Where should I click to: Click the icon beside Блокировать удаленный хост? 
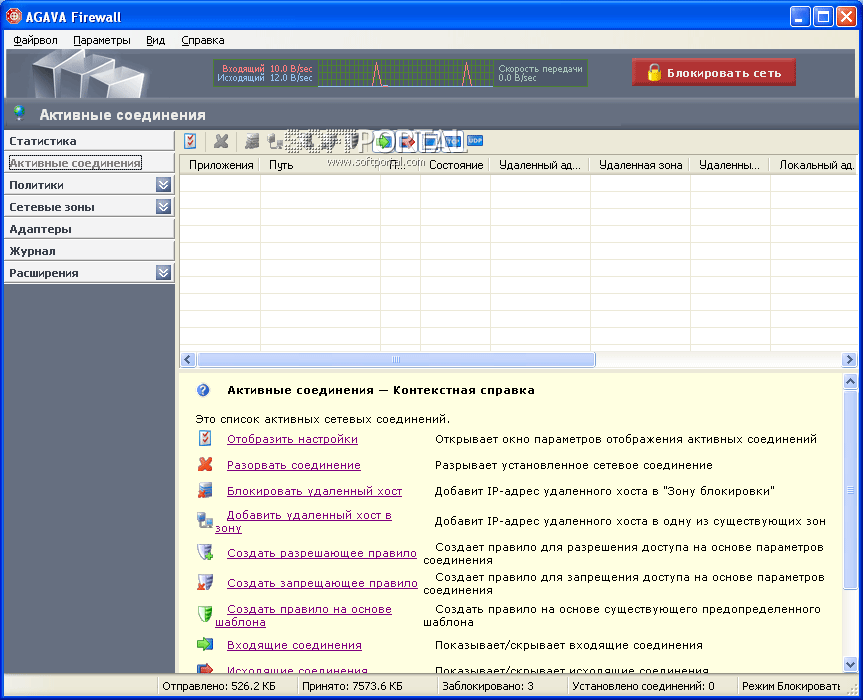tap(205, 490)
